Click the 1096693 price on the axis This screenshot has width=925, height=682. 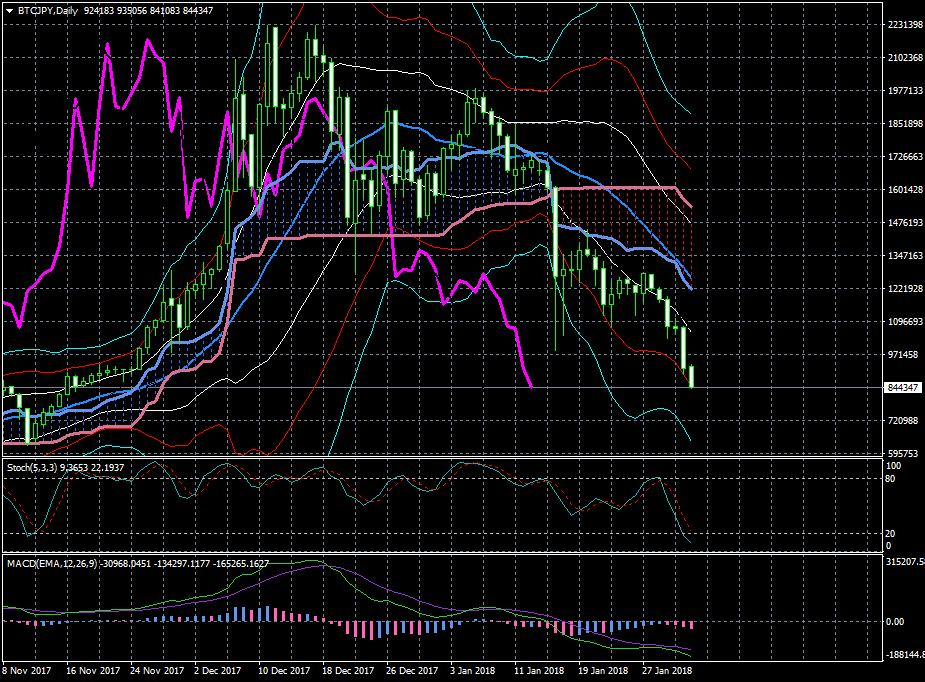pos(904,322)
